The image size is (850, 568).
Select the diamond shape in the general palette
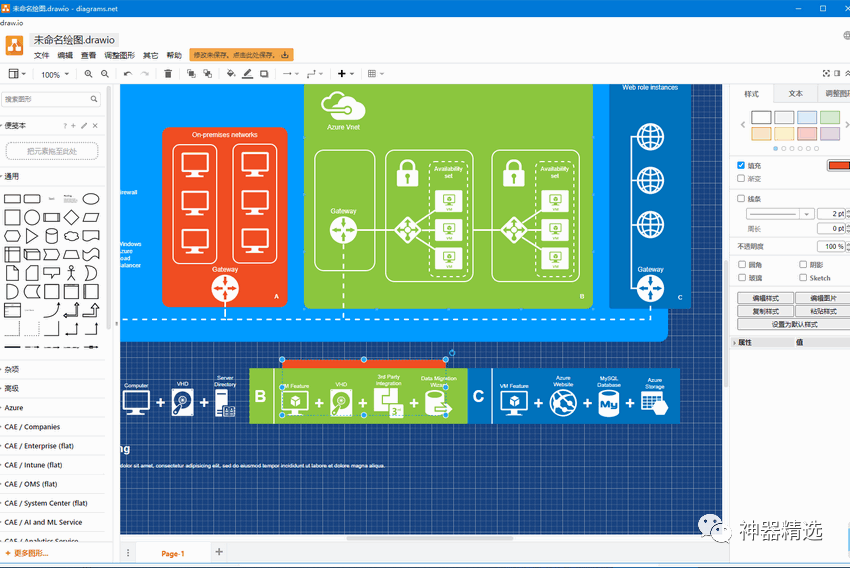click(71, 217)
